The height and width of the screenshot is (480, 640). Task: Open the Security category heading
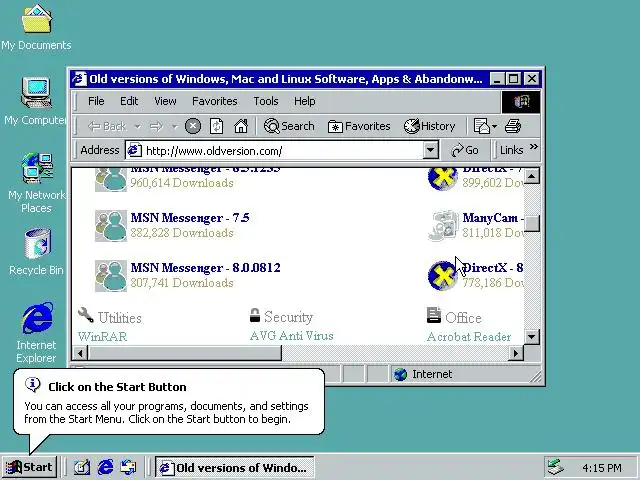[288, 317]
